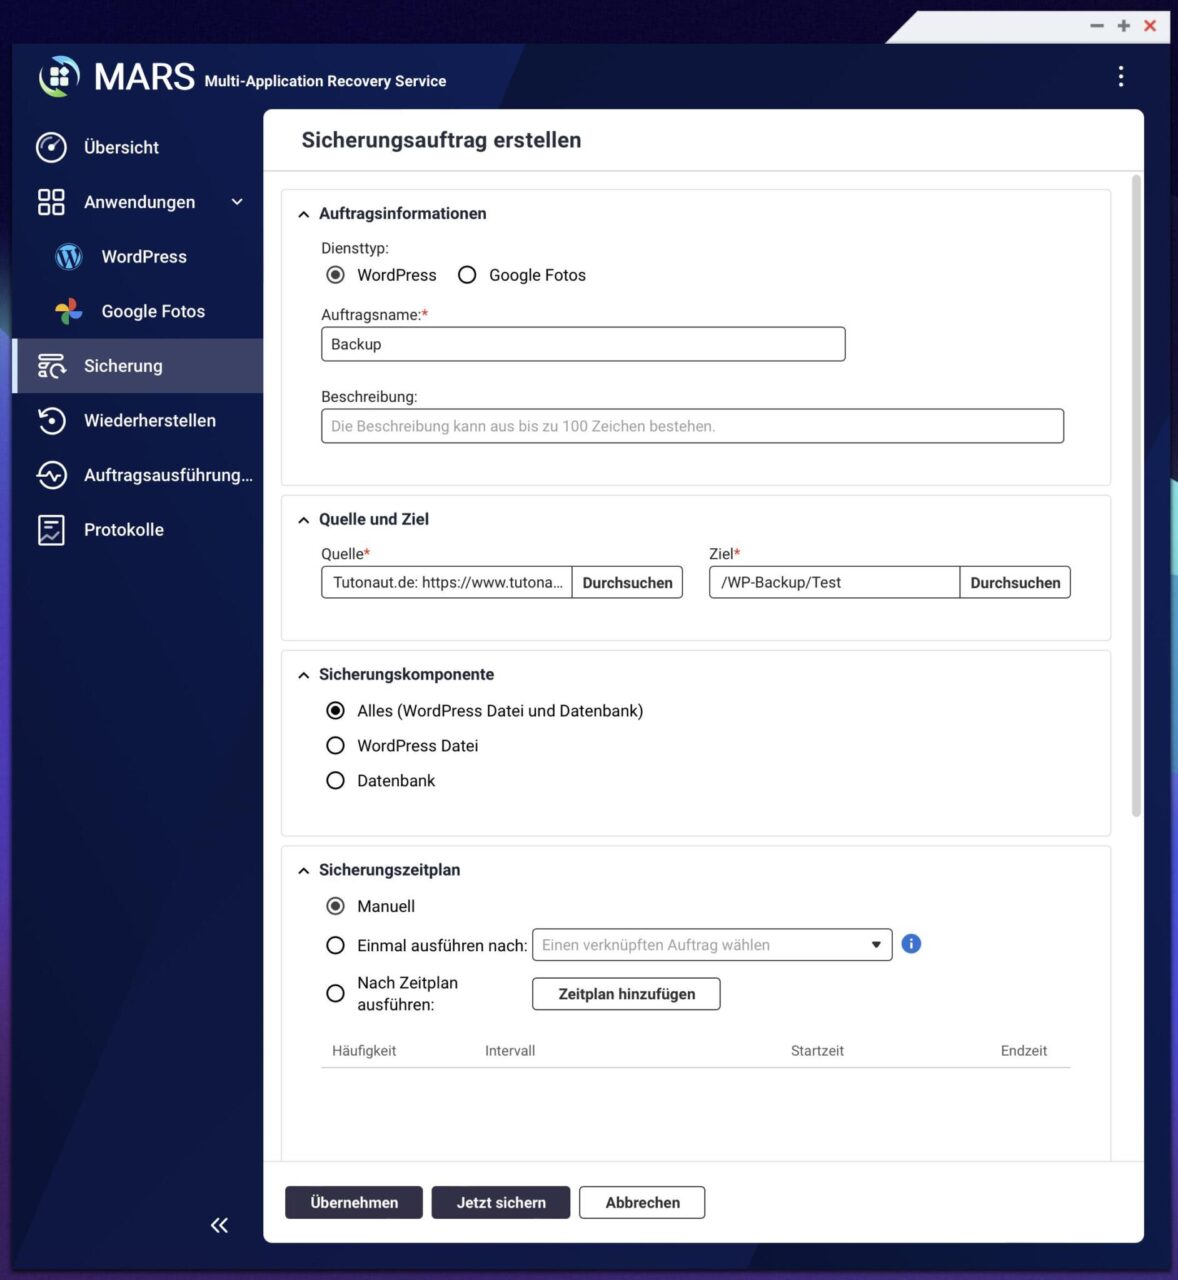Click the Google Fotos pinwheel icon

(x=68, y=311)
